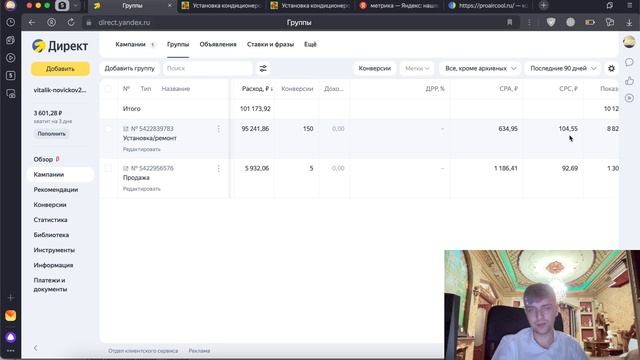The image size is (640, 360).
Task: Open group name Установка/ремонт
Action: (150, 138)
